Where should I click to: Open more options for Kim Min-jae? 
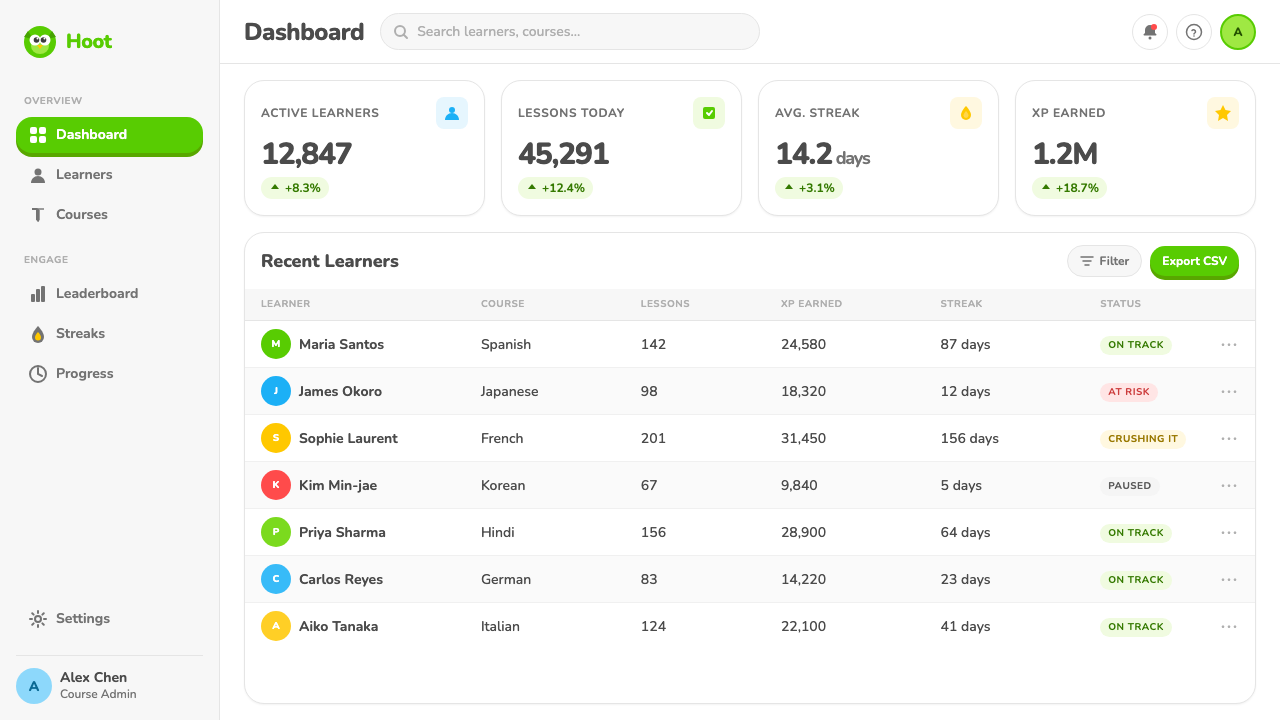(x=1229, y=485)
